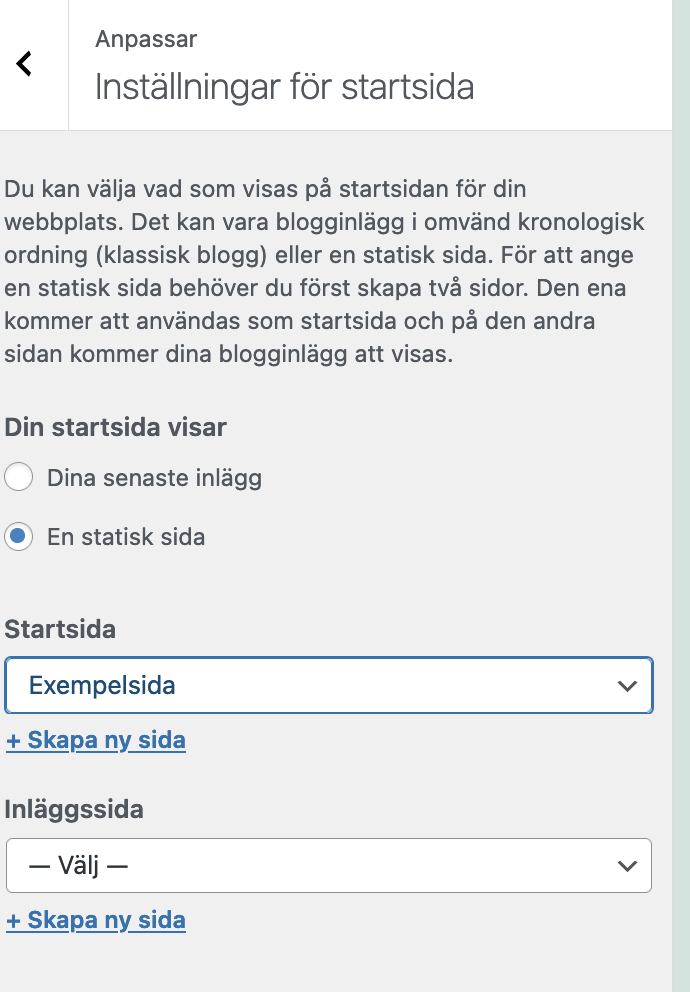Click the selected radio indicator beside En statisk sida
This screenshot has width=690, height=992.
[x=18, y=537]
